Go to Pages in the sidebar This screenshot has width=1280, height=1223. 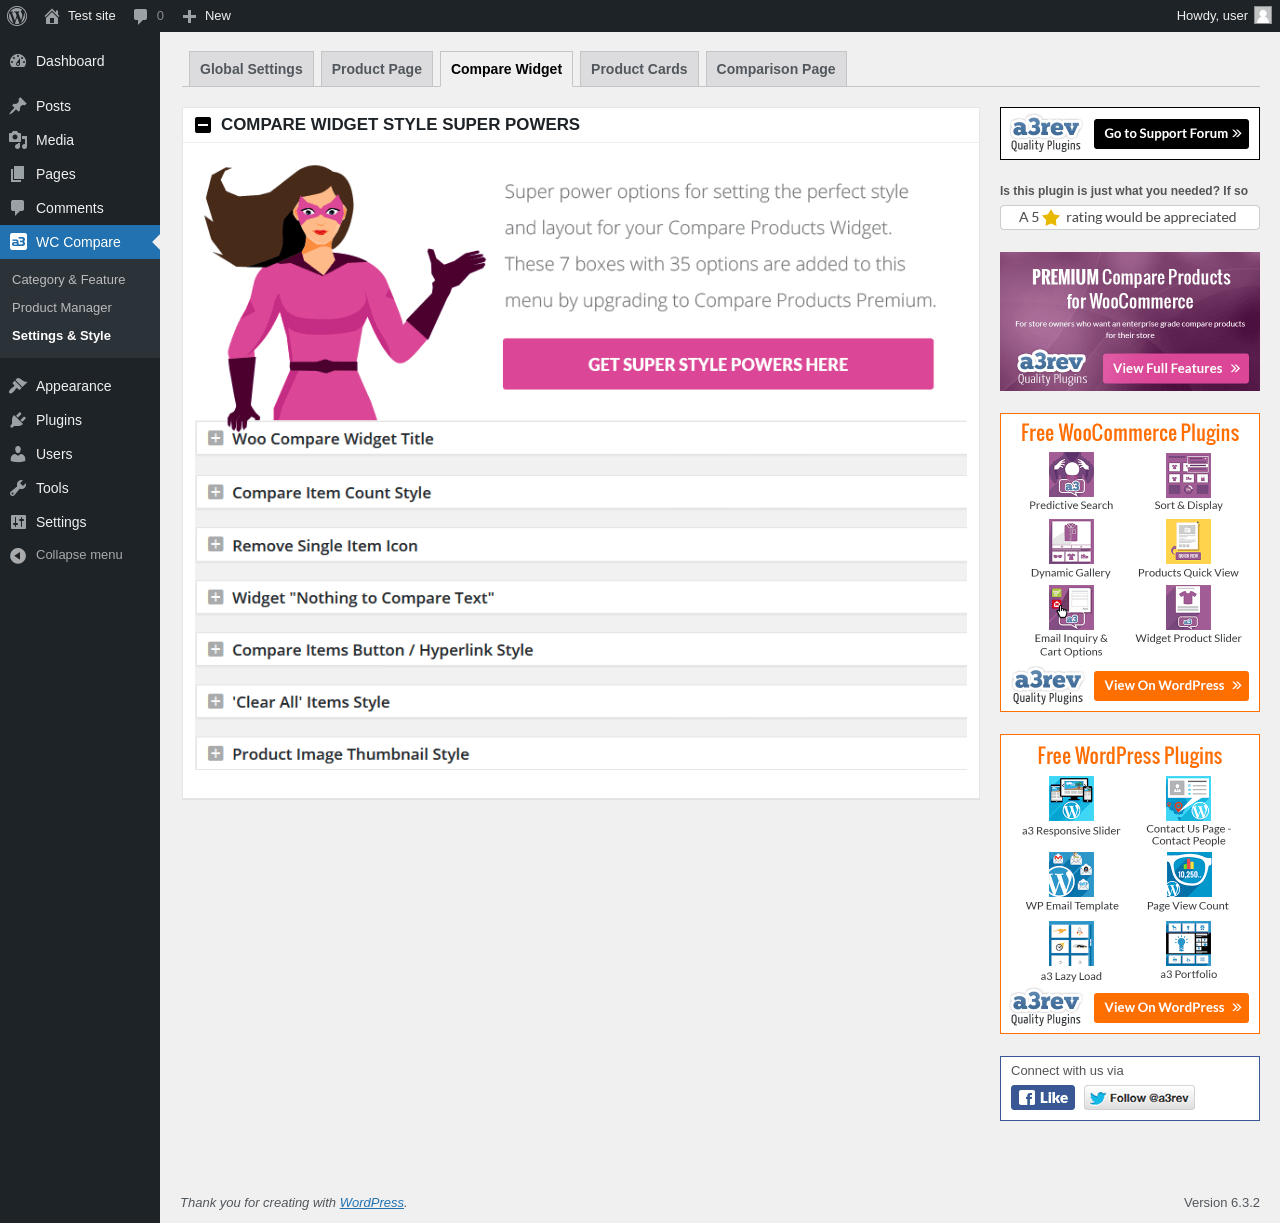[x=80, y=174]
